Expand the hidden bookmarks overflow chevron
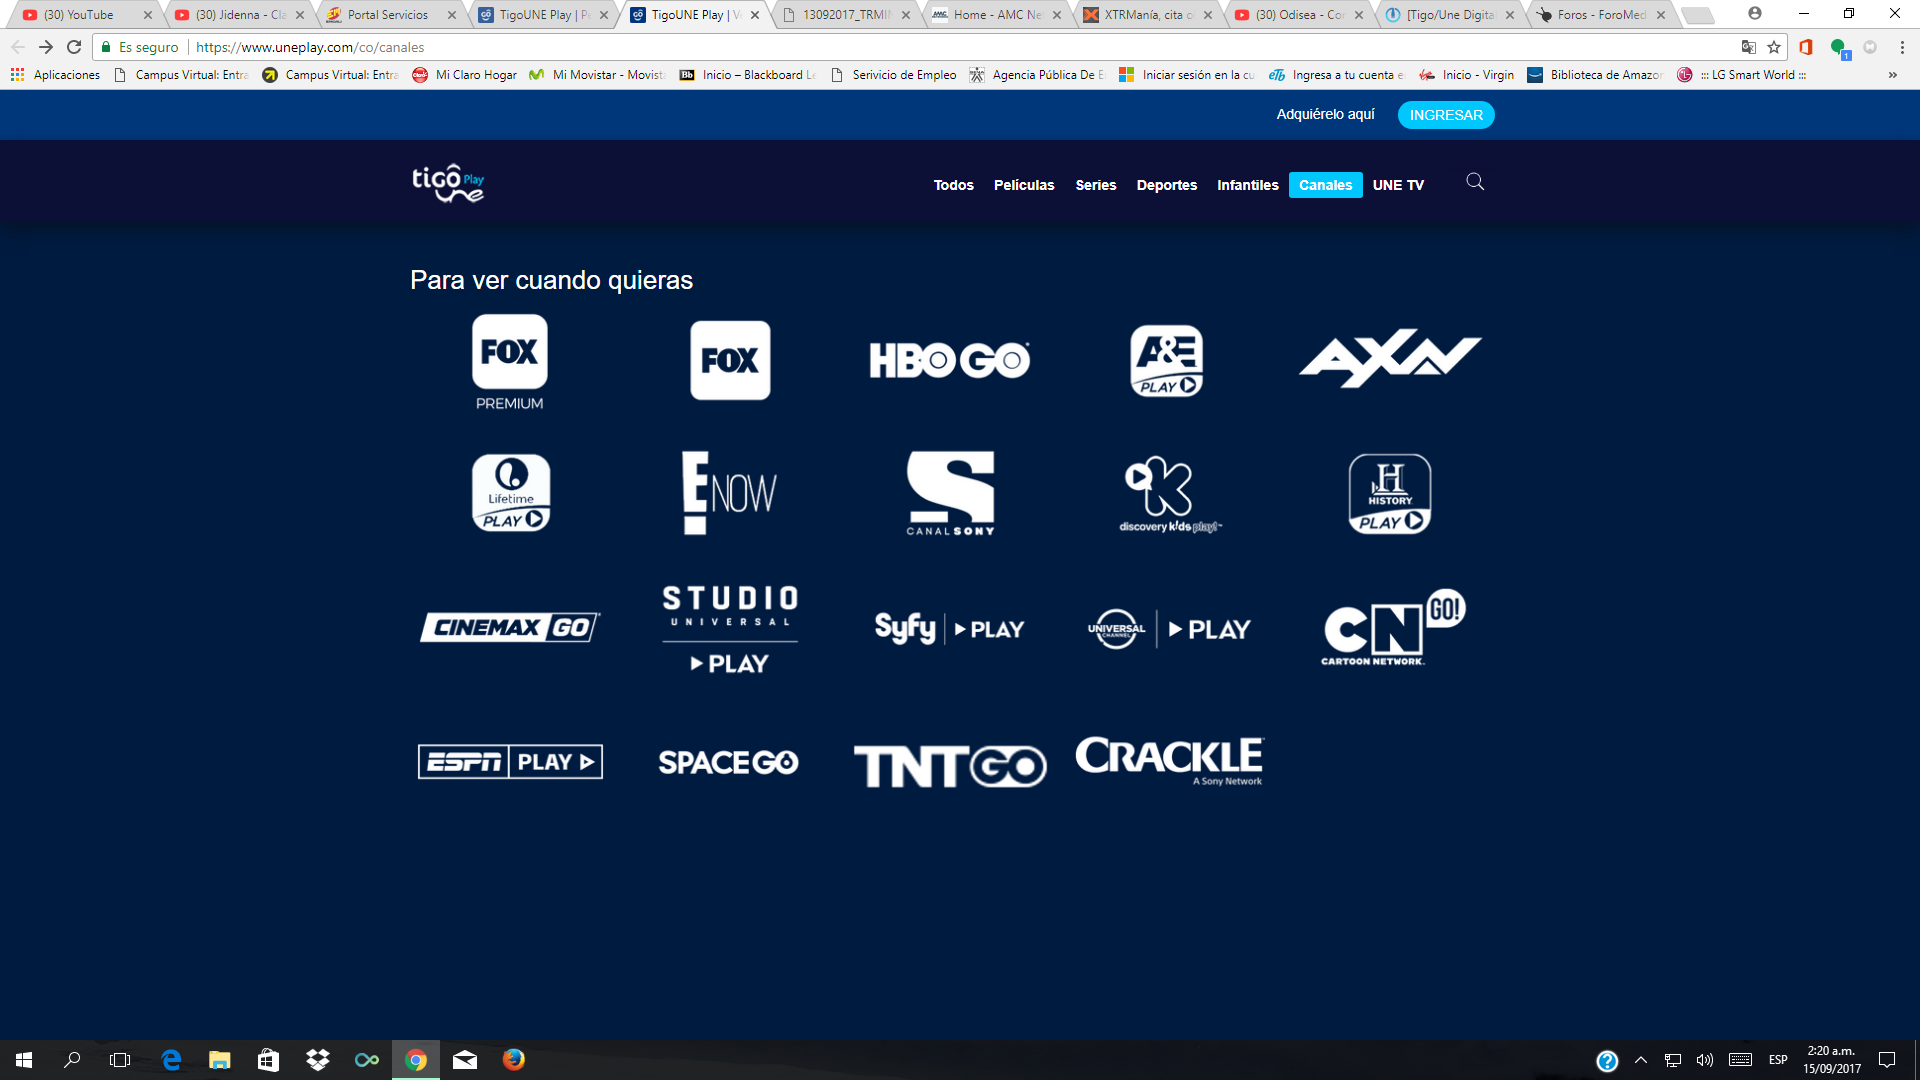The width and height of the screenshot is (1920, 1080). [1892, 75]
